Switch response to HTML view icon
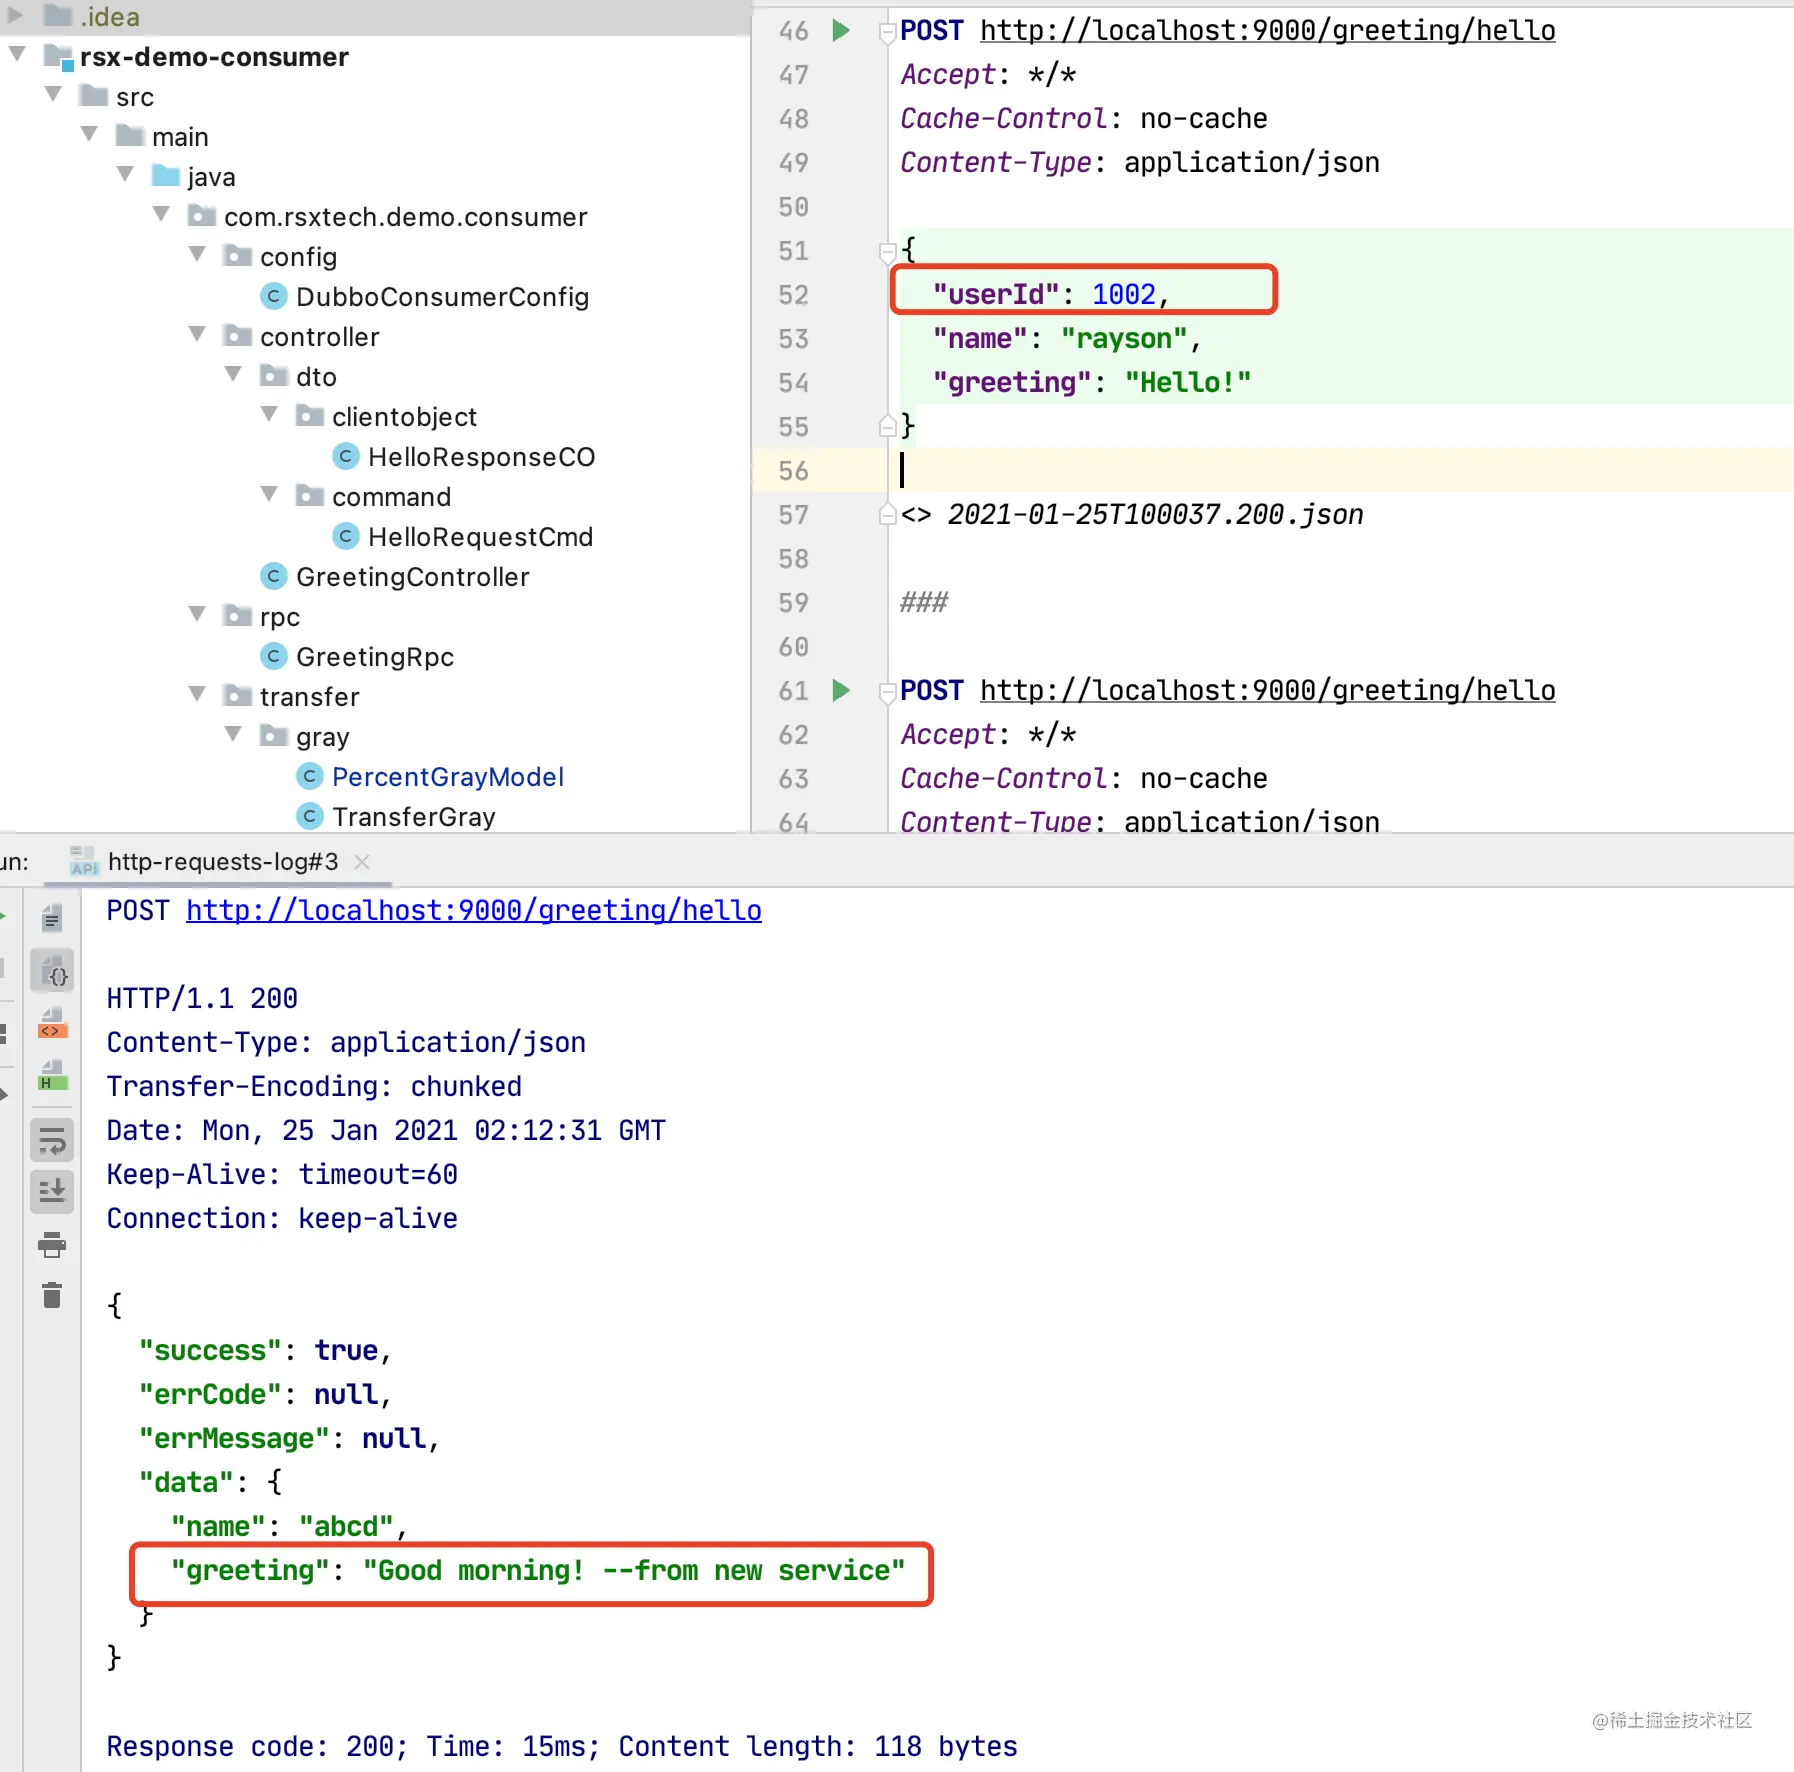The height and width of the screenshot is (1772, 1794). point(52,1077)
